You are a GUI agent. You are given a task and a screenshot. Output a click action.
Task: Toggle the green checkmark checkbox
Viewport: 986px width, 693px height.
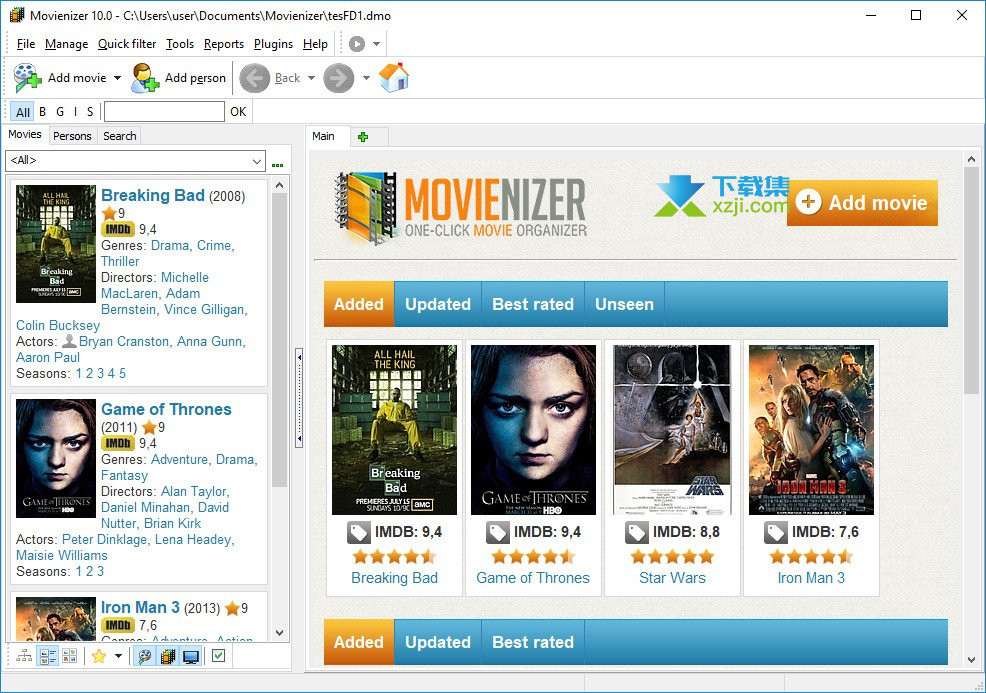tap(218, 656)
